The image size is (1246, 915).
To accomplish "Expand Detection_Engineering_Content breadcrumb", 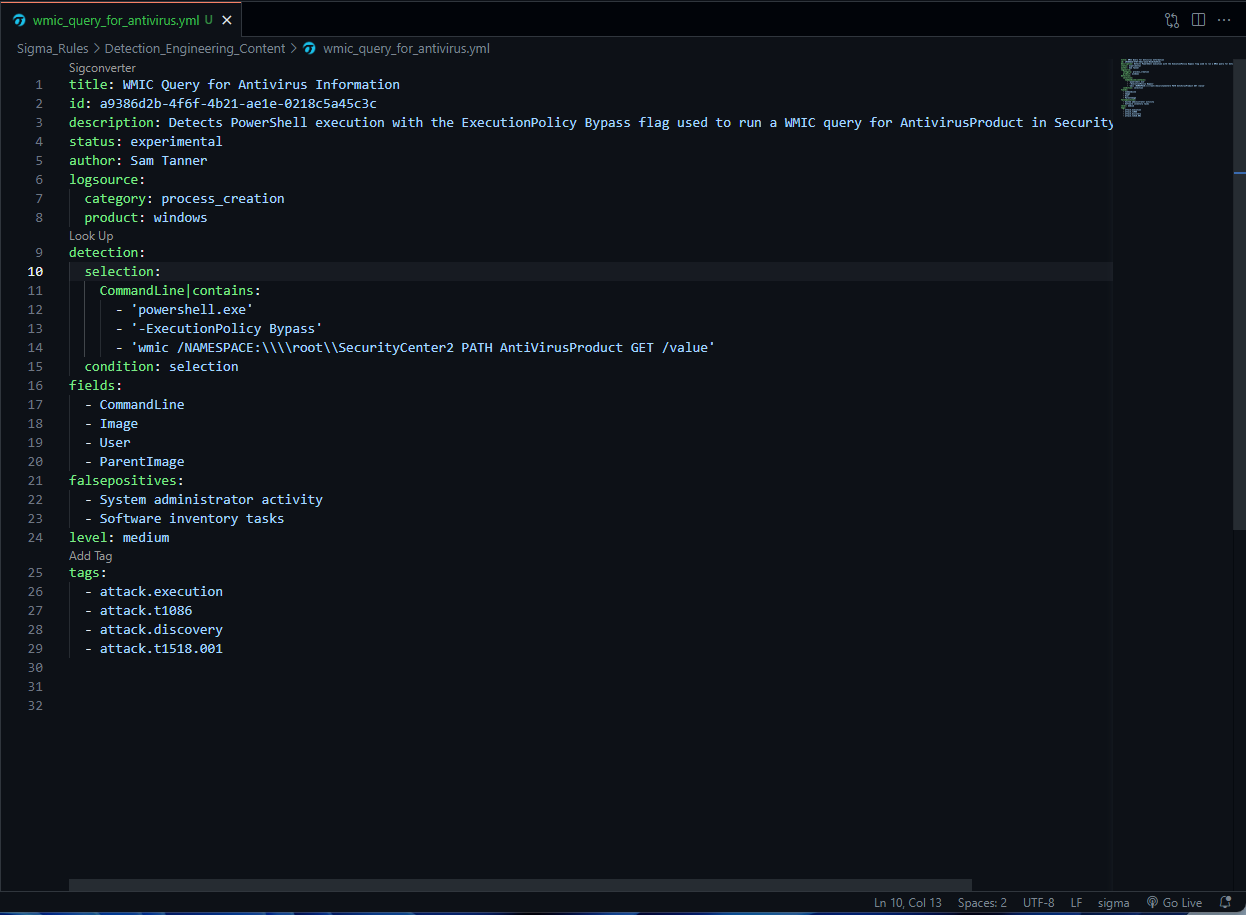I will [x=194, y=48].
